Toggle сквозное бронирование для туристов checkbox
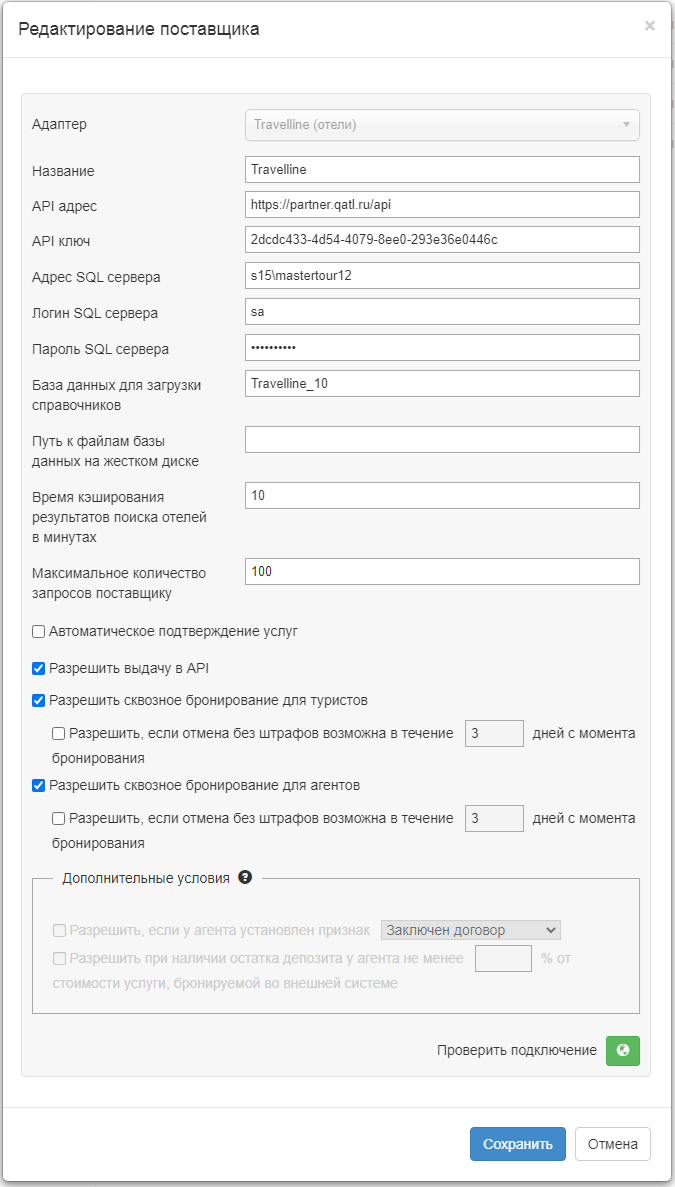675x1187 pixels. point(39,700)
